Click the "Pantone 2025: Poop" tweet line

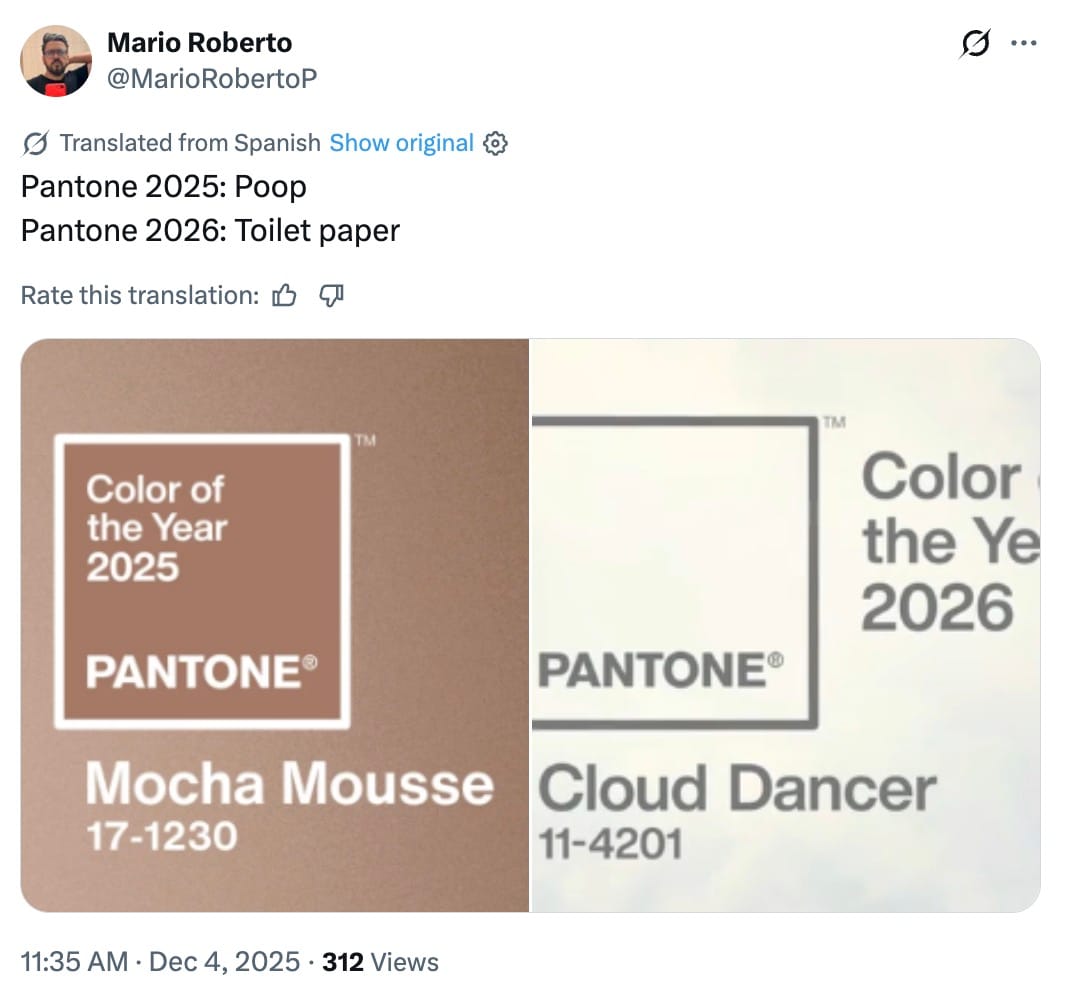(x=164, y=187)
